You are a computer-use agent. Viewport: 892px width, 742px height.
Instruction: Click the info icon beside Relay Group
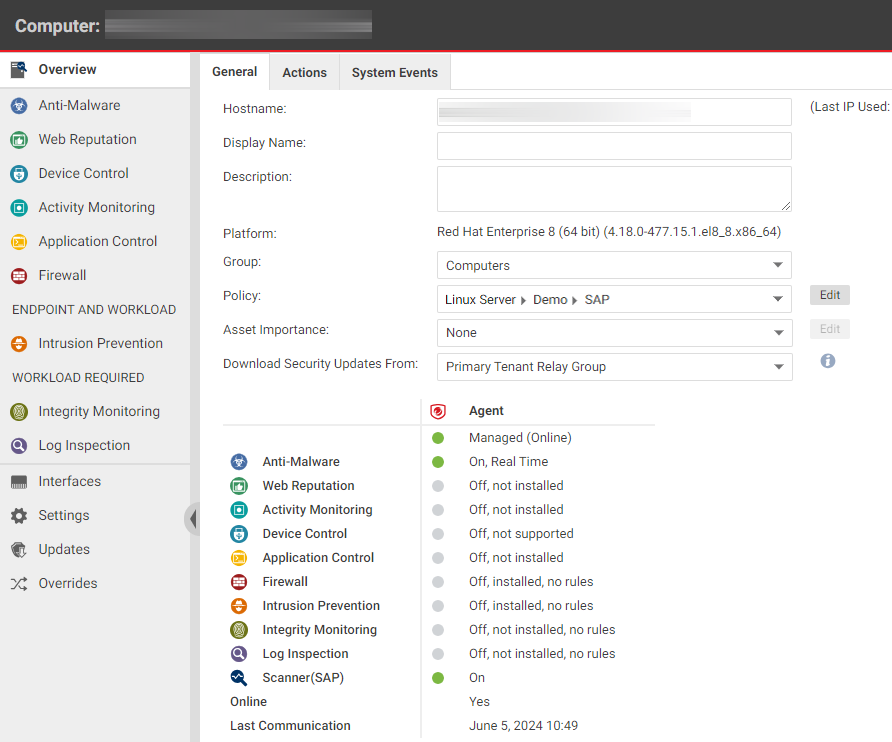(x=828, y=361)
